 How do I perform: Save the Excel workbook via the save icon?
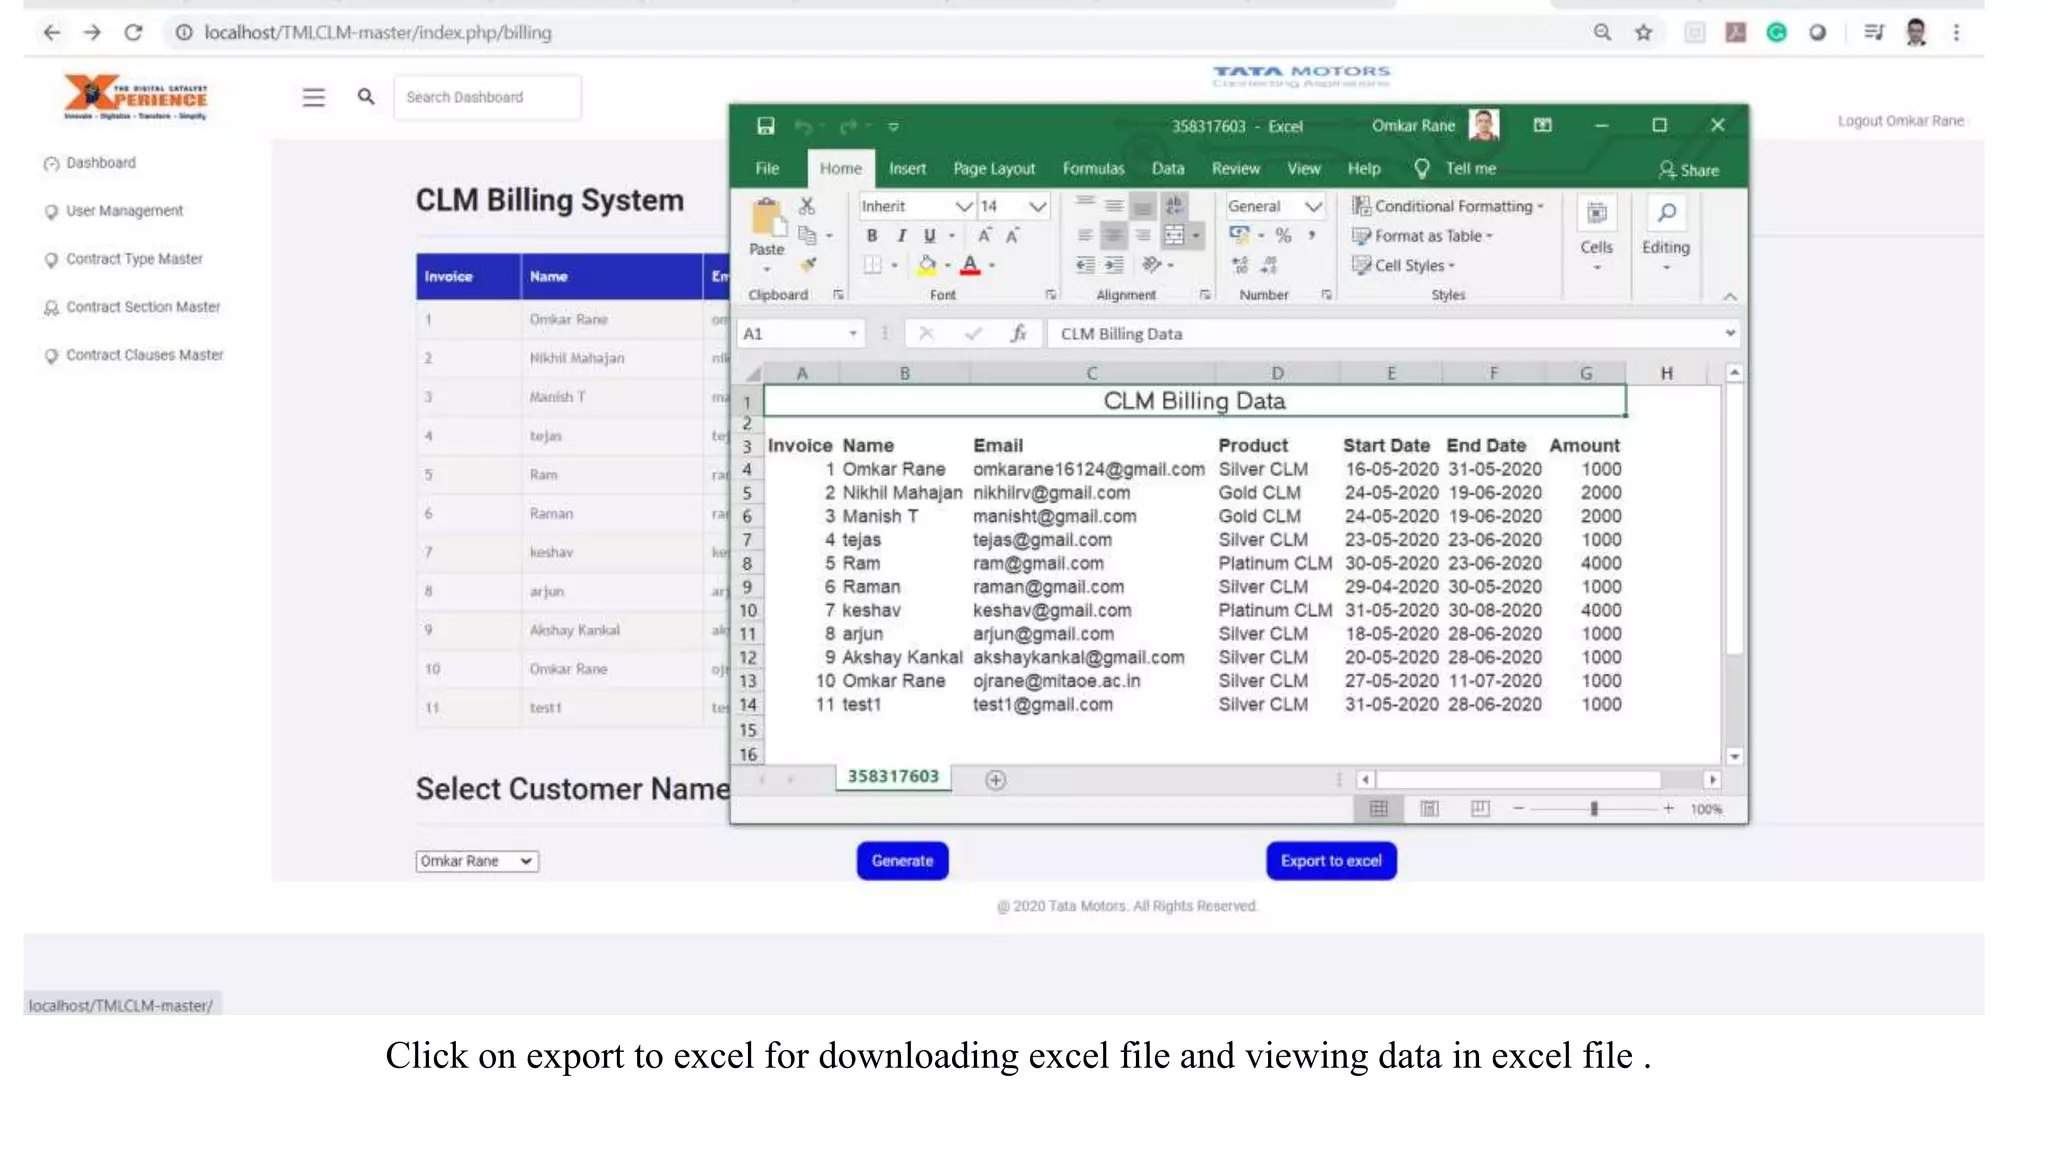click(765, 126)
